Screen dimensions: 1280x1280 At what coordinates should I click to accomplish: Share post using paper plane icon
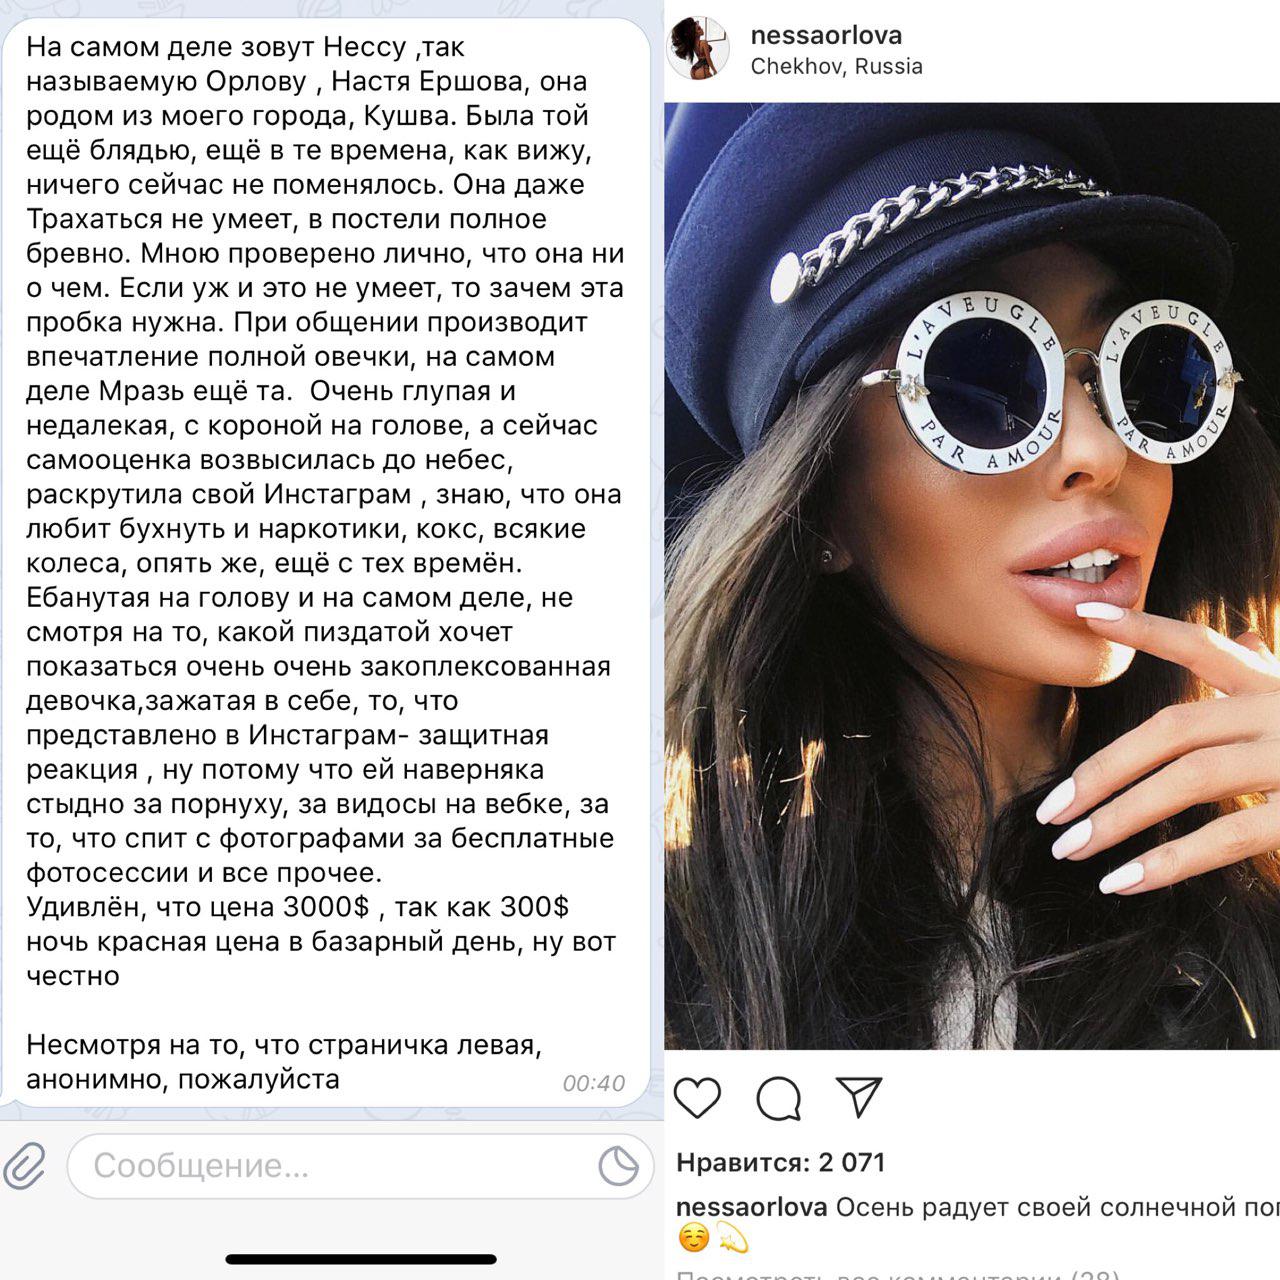(x=859, y=1097)
